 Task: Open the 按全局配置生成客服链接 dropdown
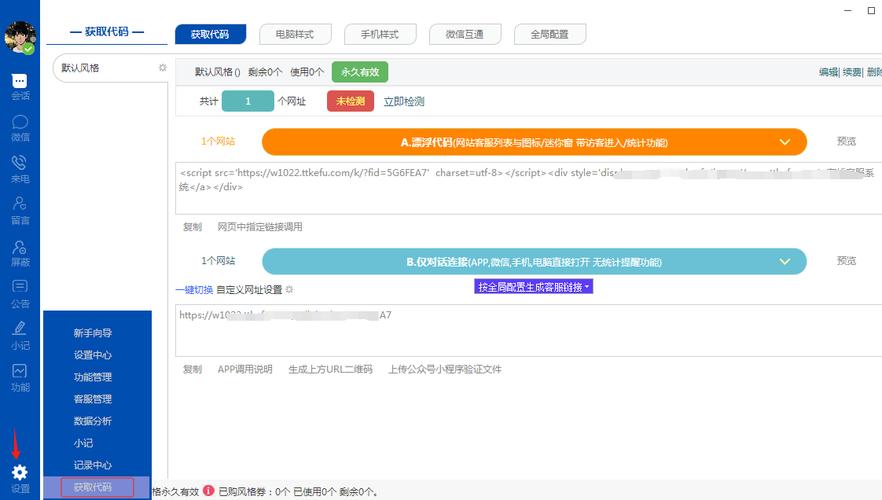click(x=533, y=287)
